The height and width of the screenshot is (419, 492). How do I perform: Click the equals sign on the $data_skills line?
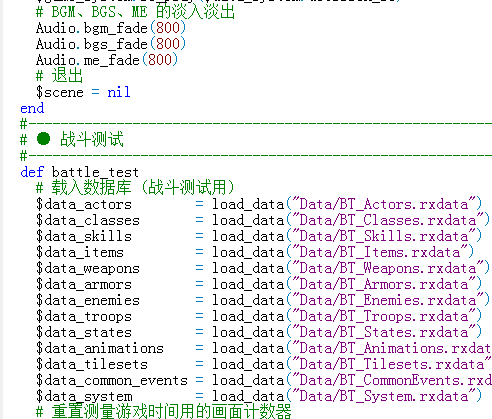pyautogui.click(x=199, y=236)
